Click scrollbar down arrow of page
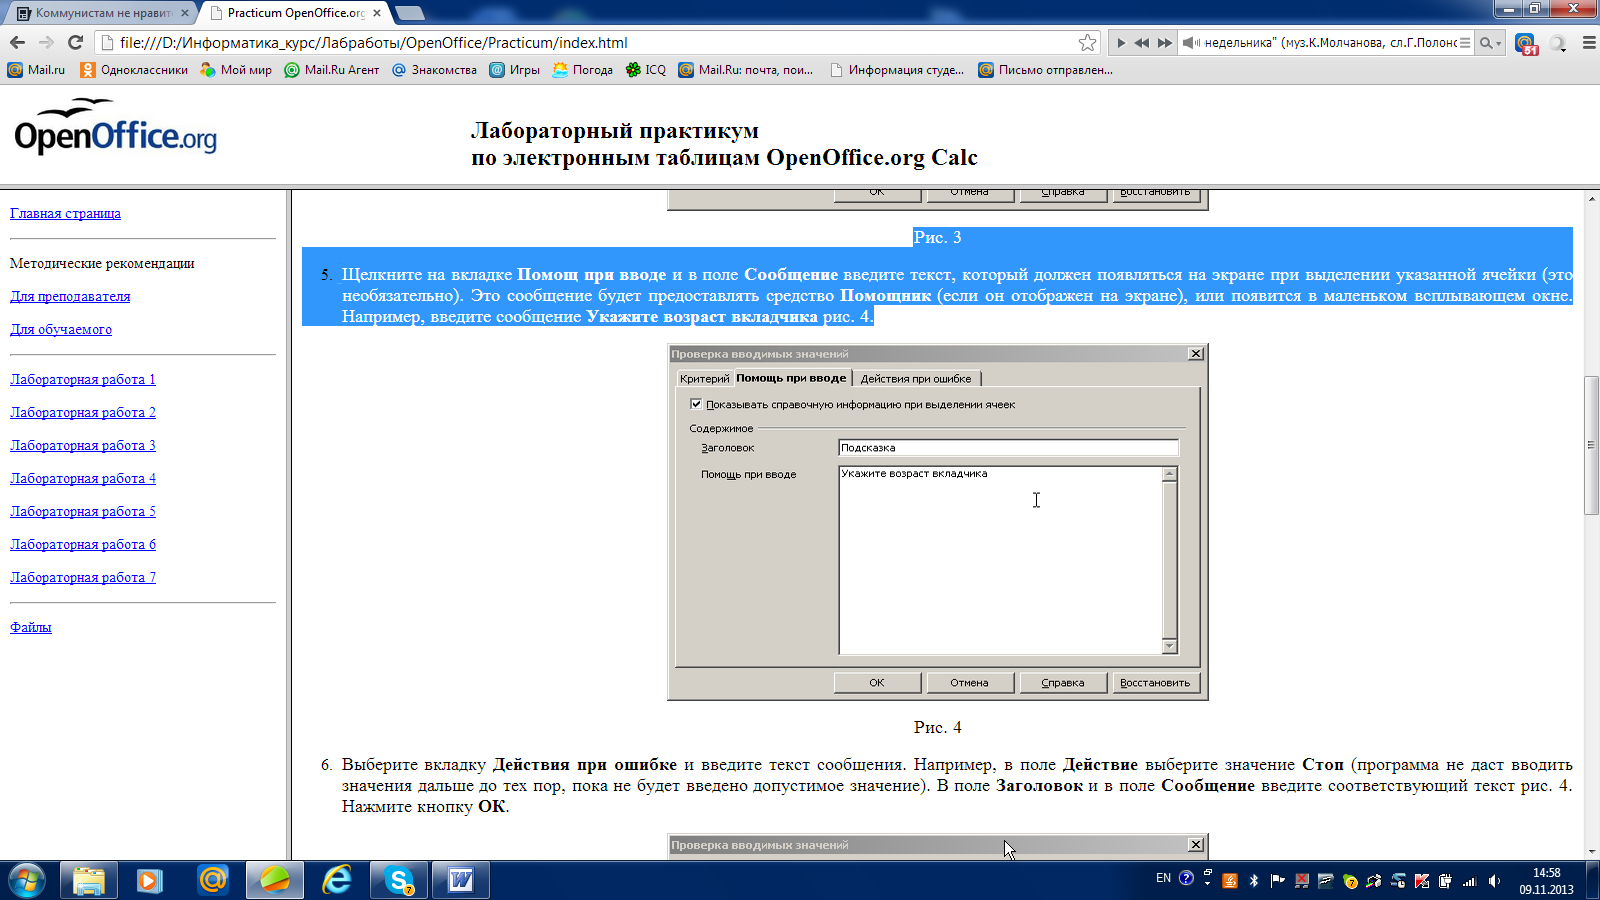The image size is (1600, 900). [x=1591, y=852]
